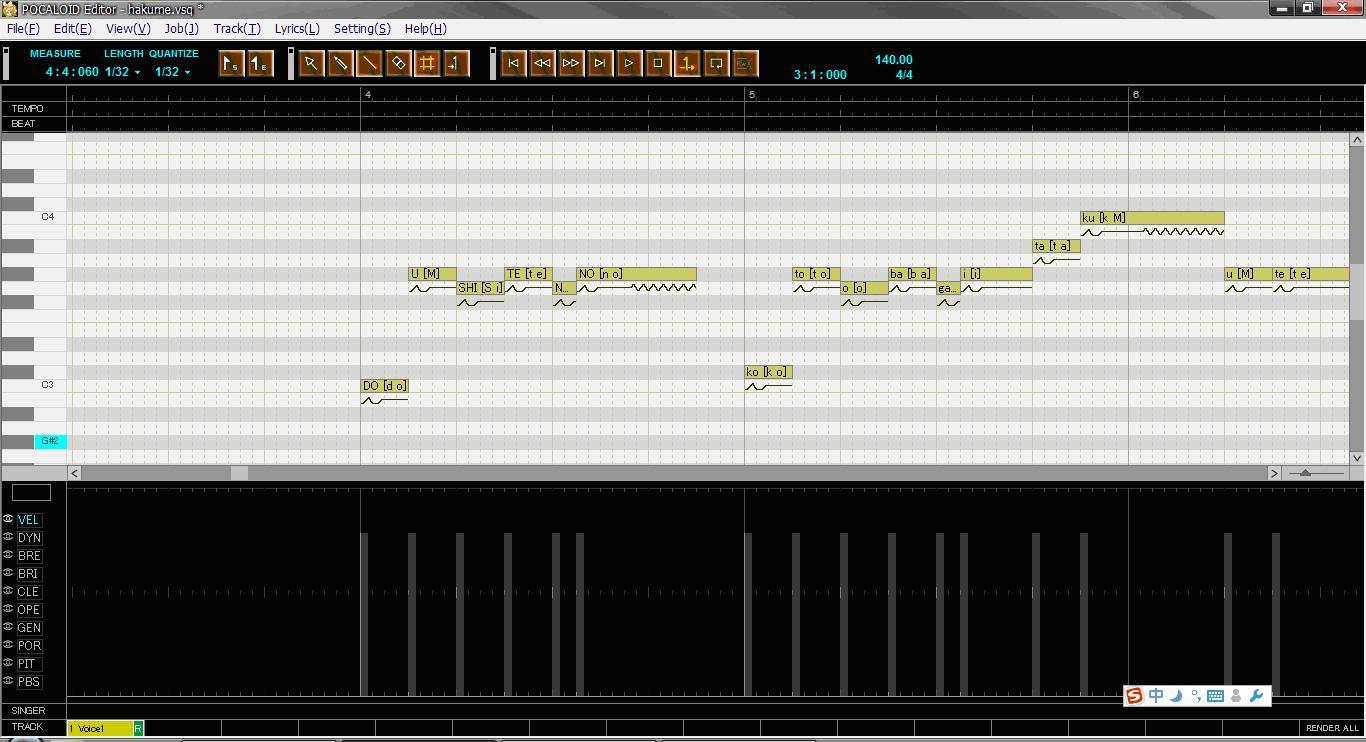1366x742 pixels.
Task: Click the scroll-left arrow of the piano roll
Action: 75,472
